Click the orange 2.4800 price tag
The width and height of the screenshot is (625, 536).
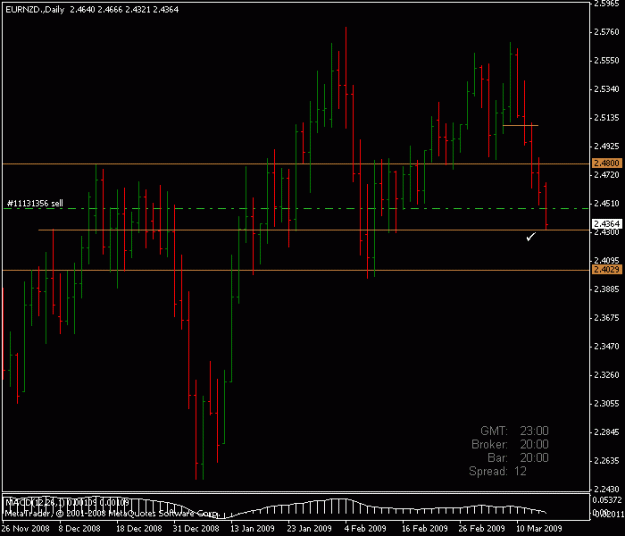tap(607, 163)
